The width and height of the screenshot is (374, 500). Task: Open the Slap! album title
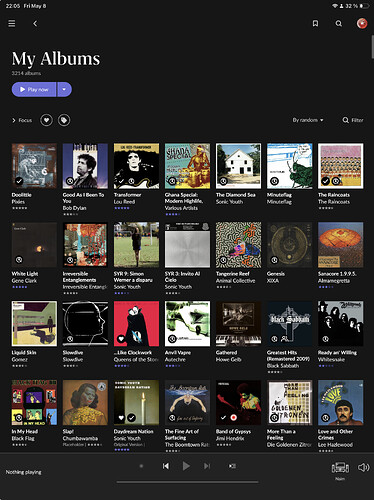[68, 431]
